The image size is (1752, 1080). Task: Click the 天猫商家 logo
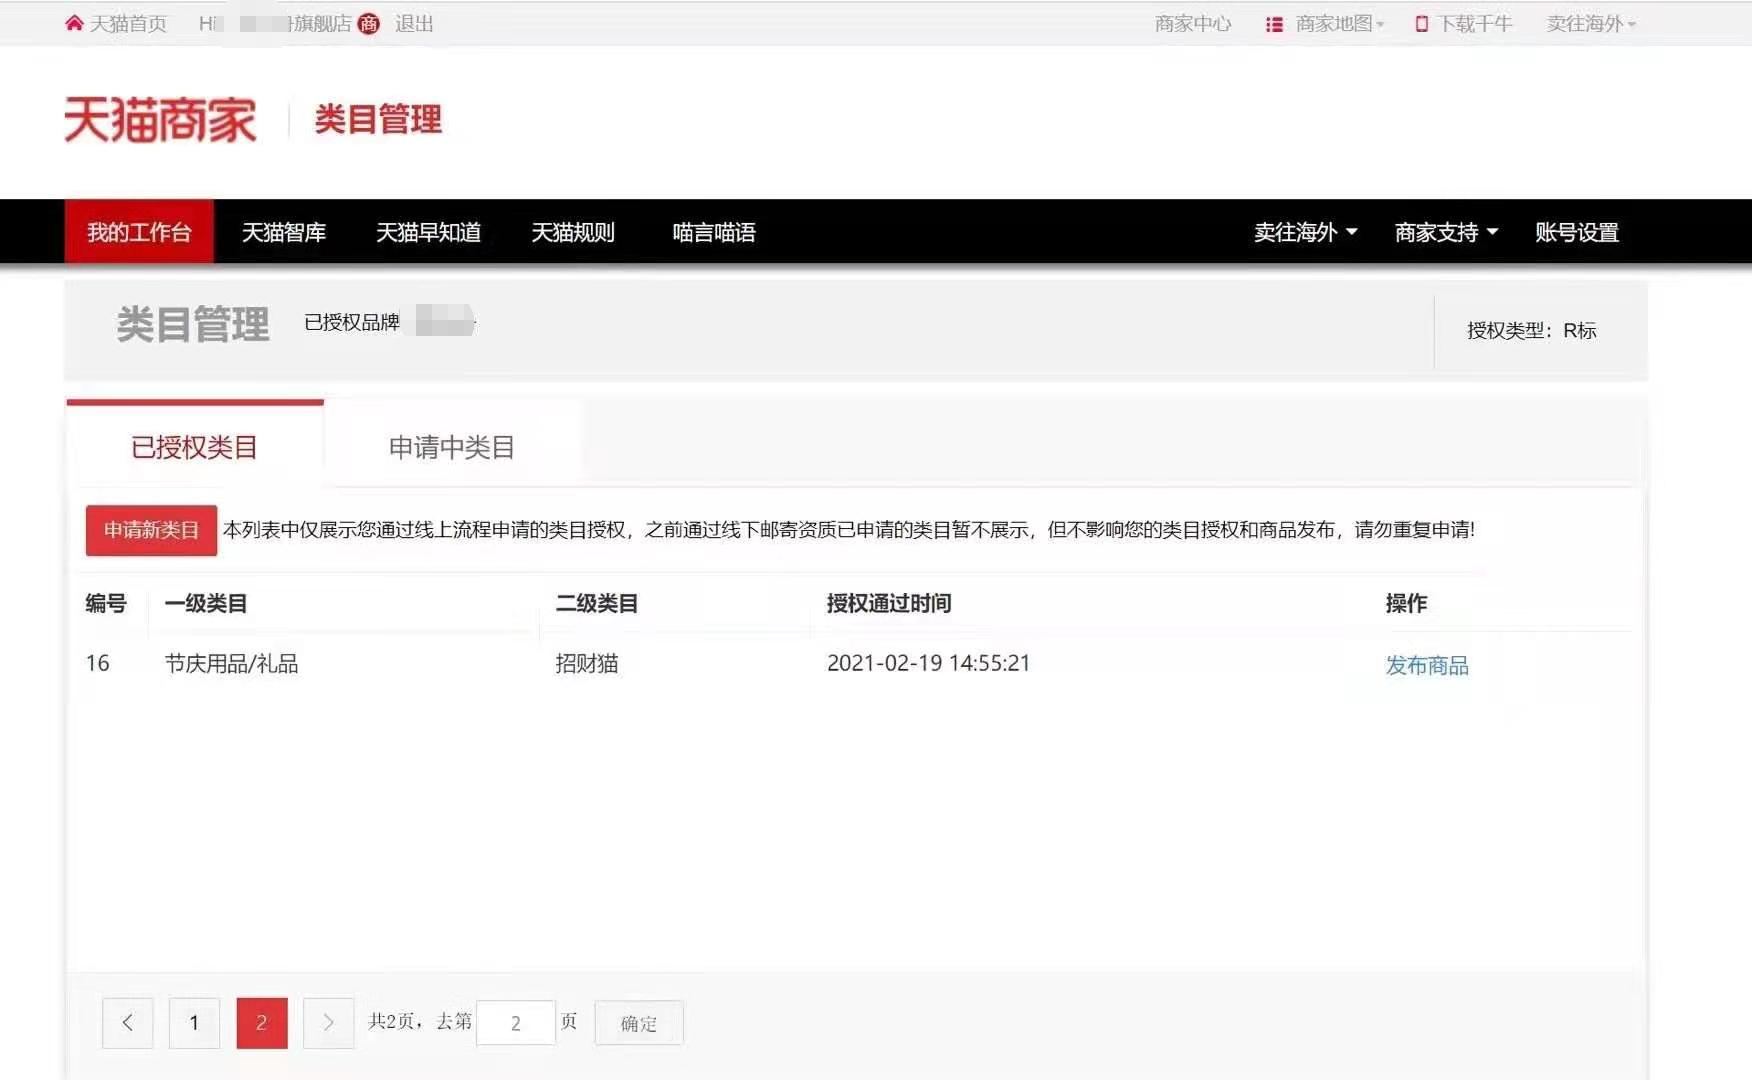(161, 120)
